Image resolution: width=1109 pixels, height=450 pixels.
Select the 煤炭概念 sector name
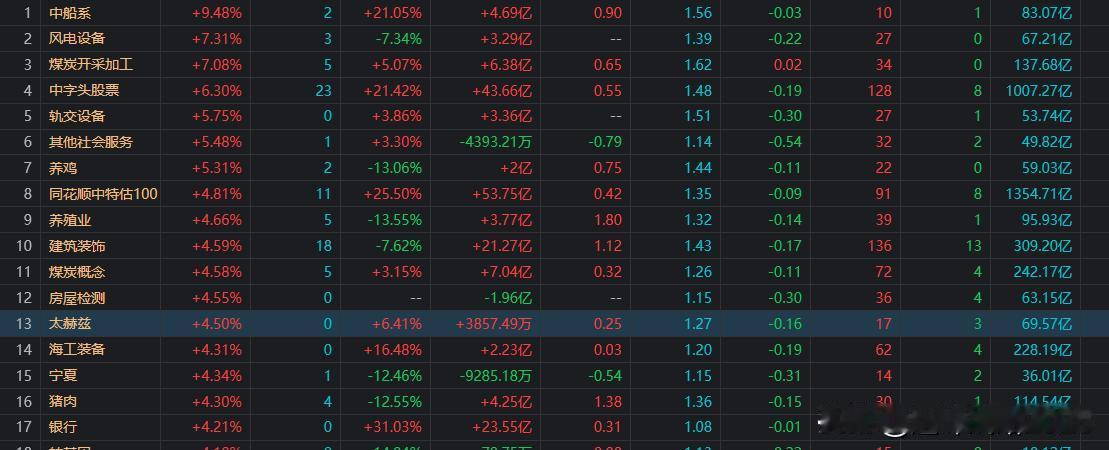(76, 272)
